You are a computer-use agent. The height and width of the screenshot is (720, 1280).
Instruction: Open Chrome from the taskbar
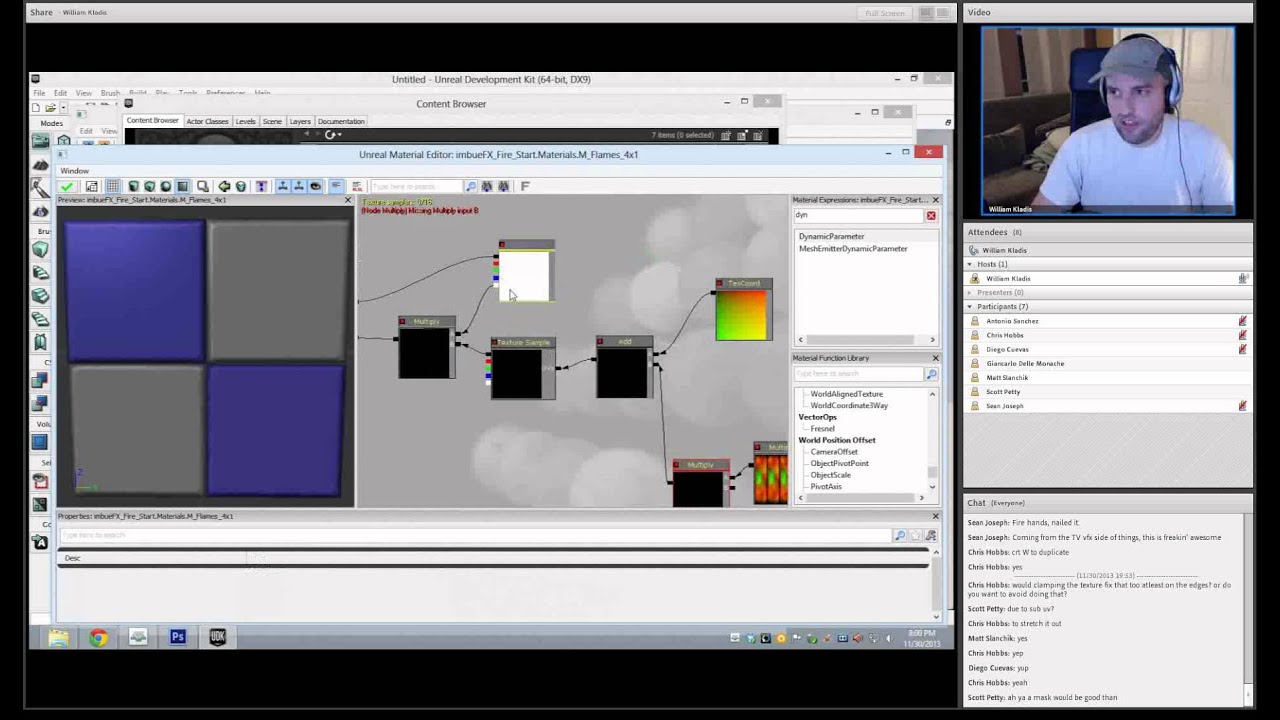(x=98, y=637)
